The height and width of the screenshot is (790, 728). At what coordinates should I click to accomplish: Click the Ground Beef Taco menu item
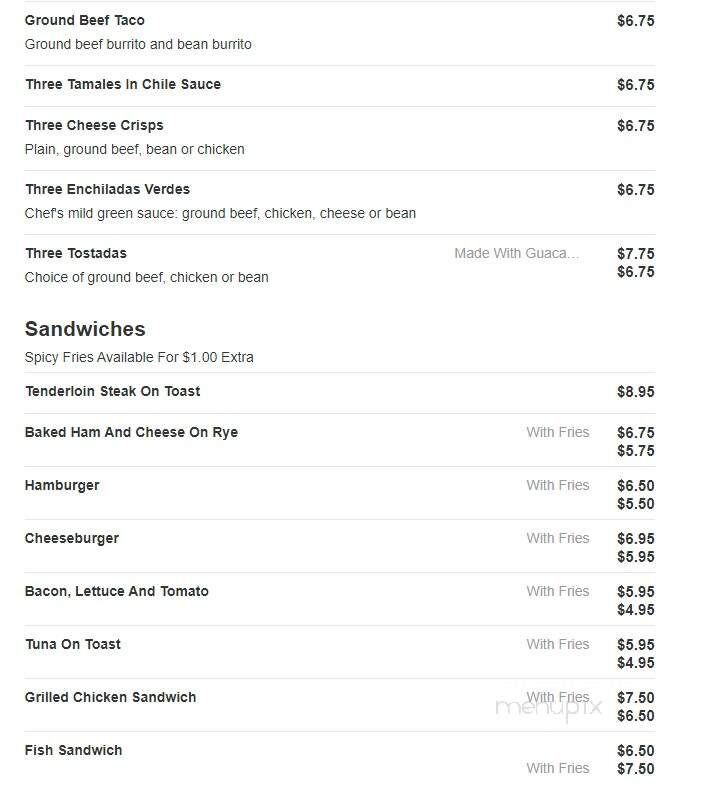pyautogui.click(x=85, y=21)
